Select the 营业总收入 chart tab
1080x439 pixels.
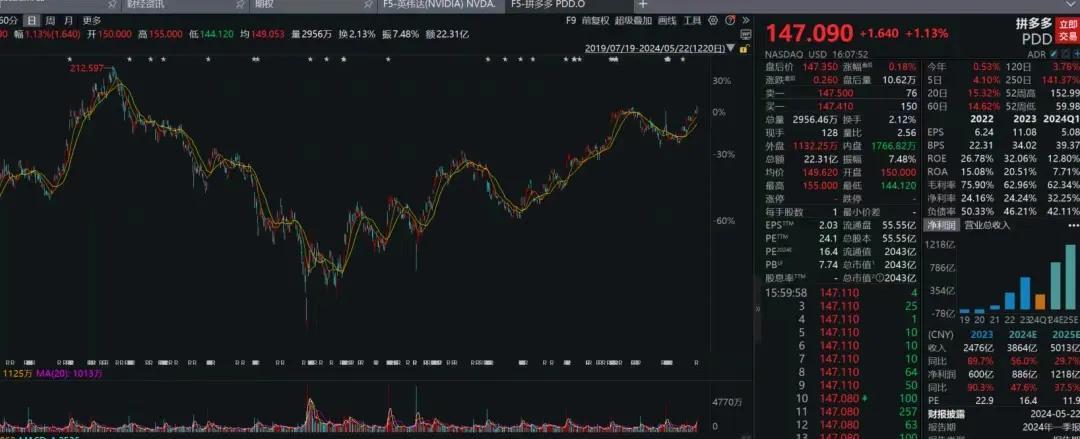(x=986, y=225)
